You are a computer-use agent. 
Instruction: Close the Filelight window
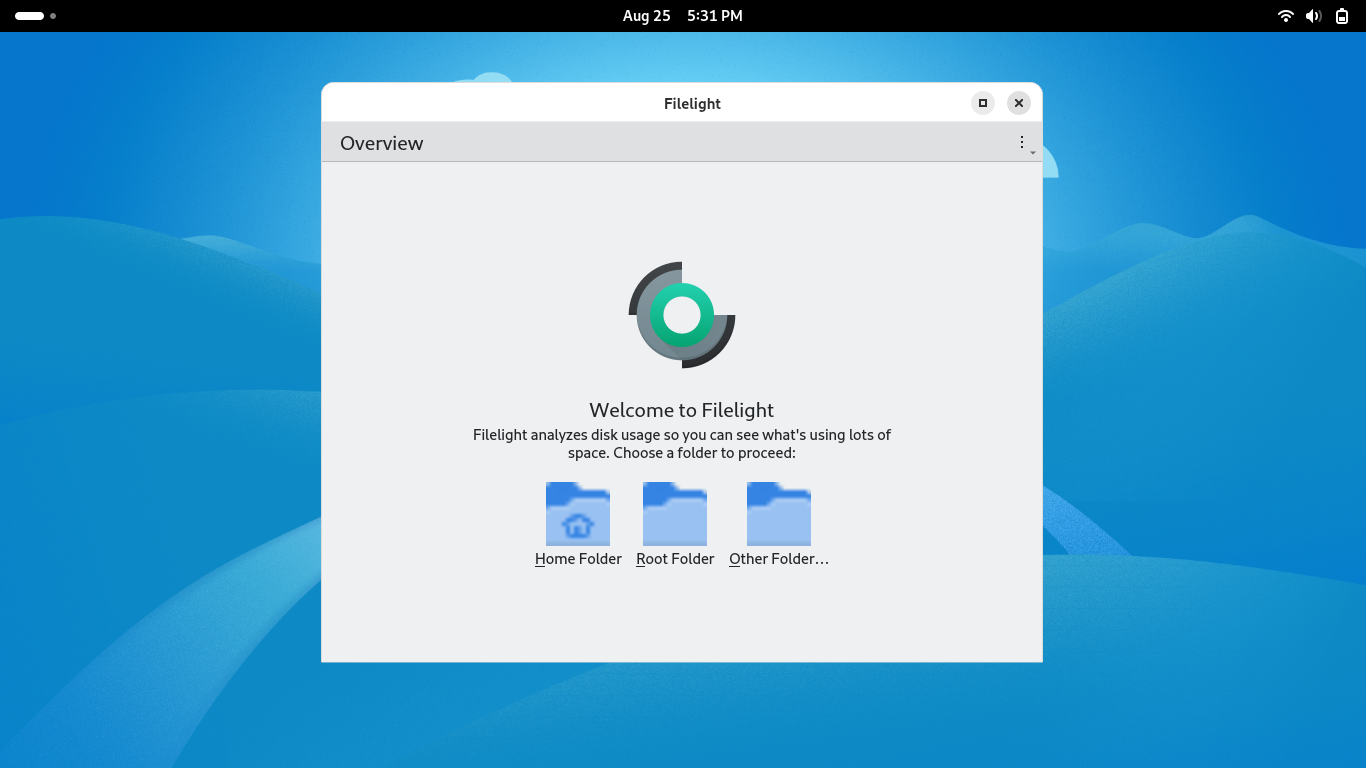(1018, 103)
